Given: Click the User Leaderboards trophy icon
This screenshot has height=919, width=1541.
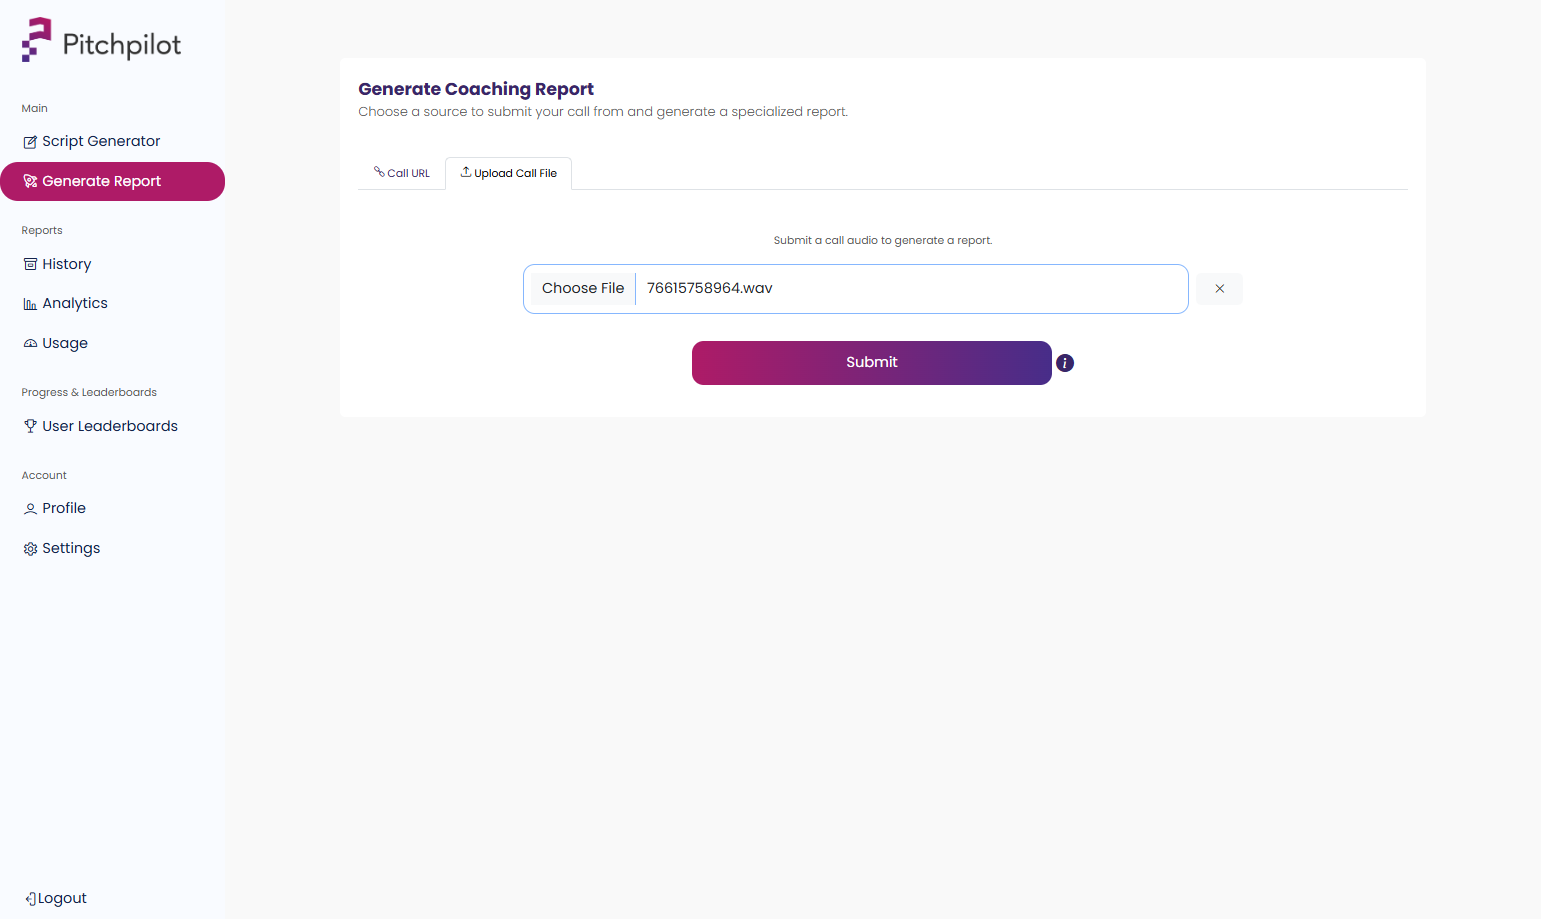Looking at the screenshot, I should point(30,426).
